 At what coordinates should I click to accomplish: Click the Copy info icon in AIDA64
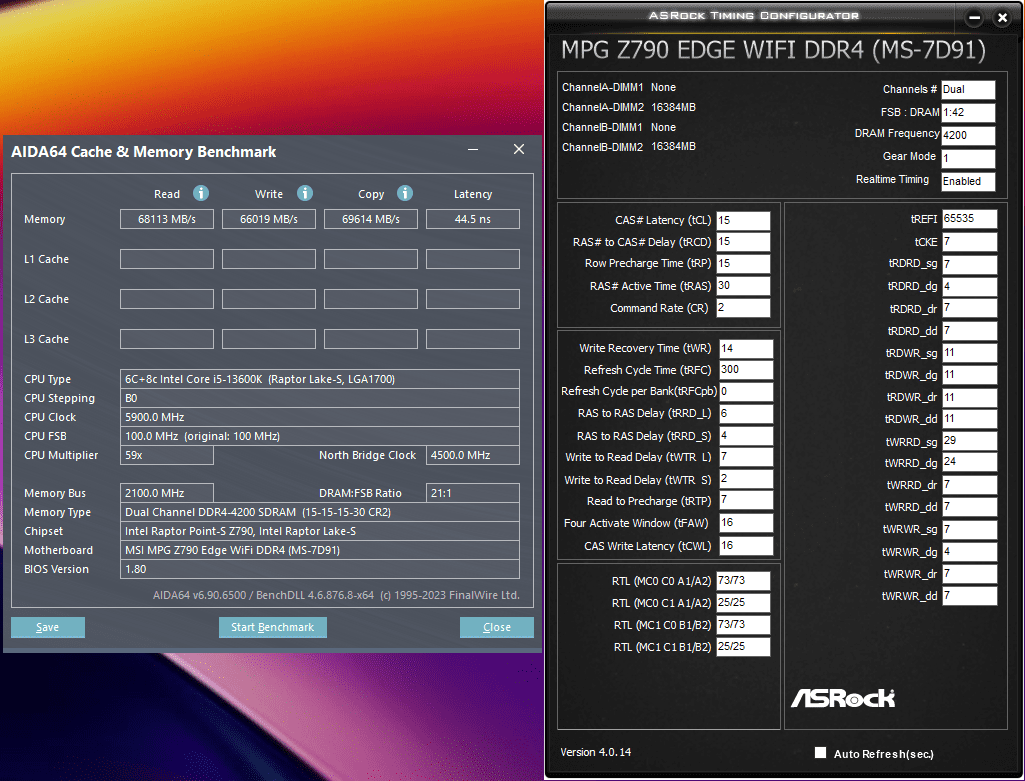pos(405,193)
